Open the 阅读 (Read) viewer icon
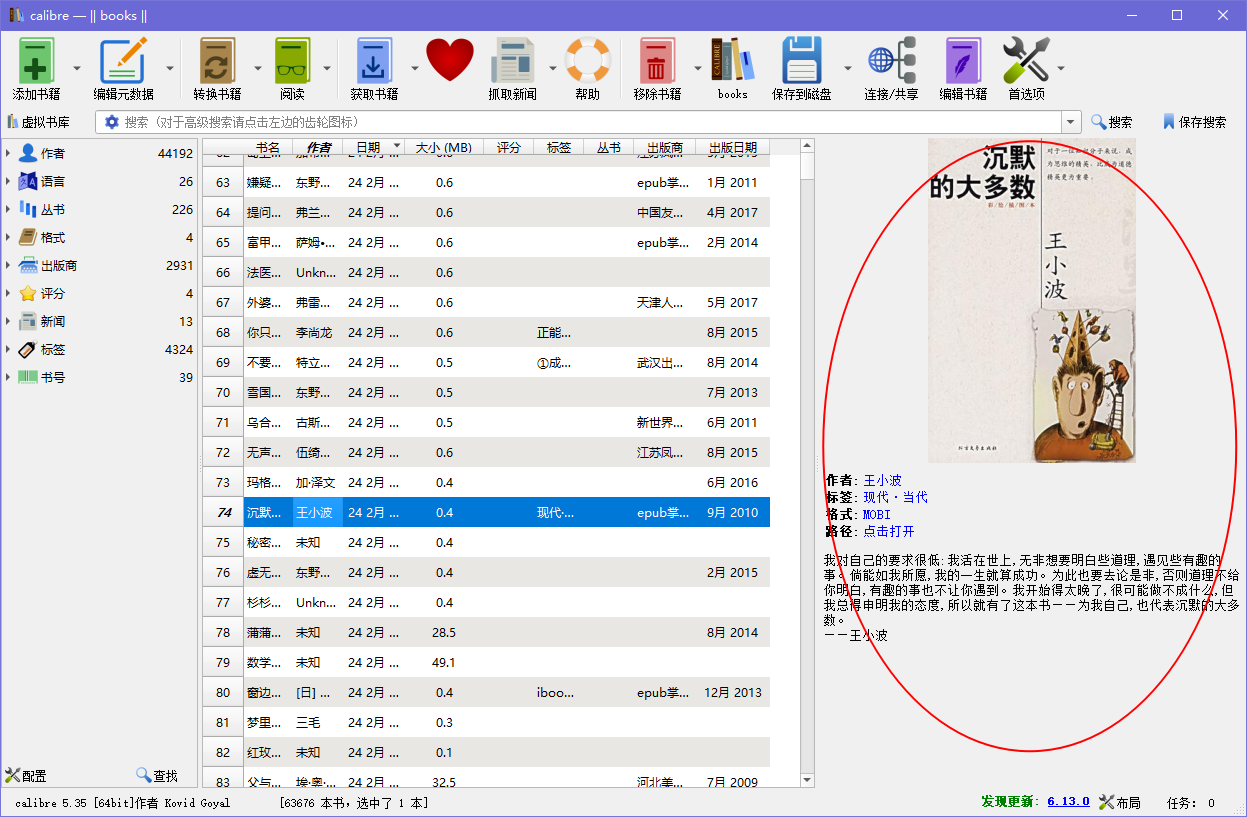This screenshot has height=817, width=1247. coord(292,60)
